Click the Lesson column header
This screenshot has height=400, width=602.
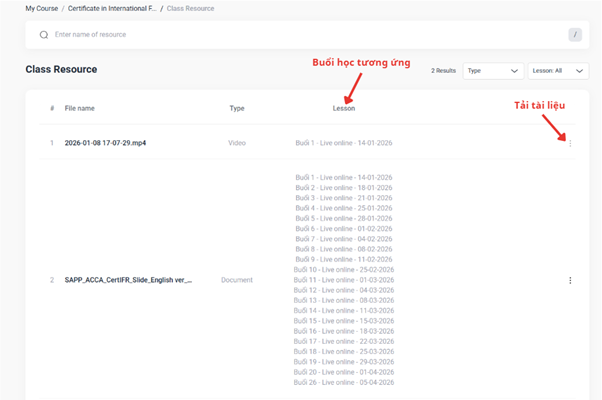(343, 108)
